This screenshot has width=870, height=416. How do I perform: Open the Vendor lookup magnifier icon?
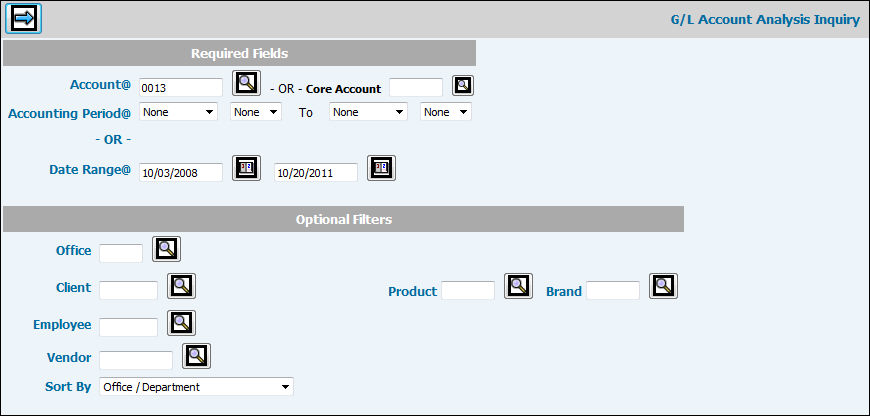pos(196,355)
